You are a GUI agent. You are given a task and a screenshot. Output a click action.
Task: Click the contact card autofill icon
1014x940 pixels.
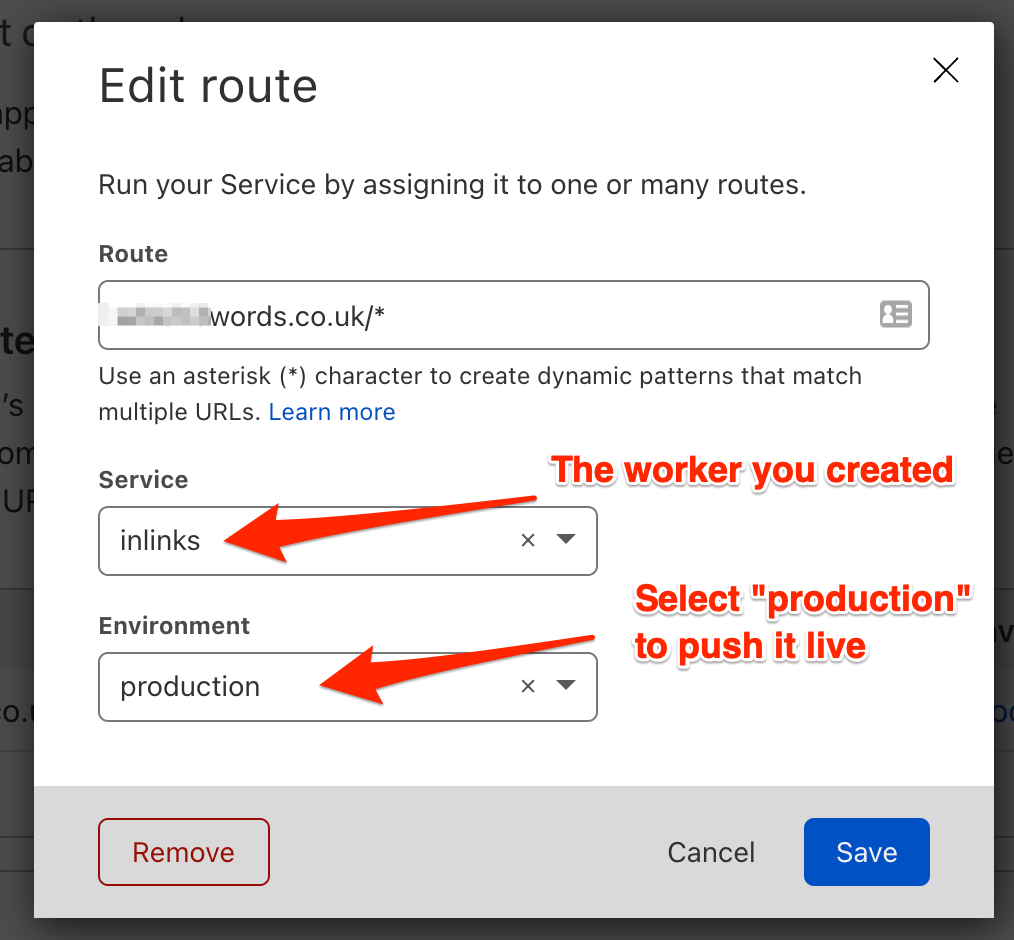(896, 315)
